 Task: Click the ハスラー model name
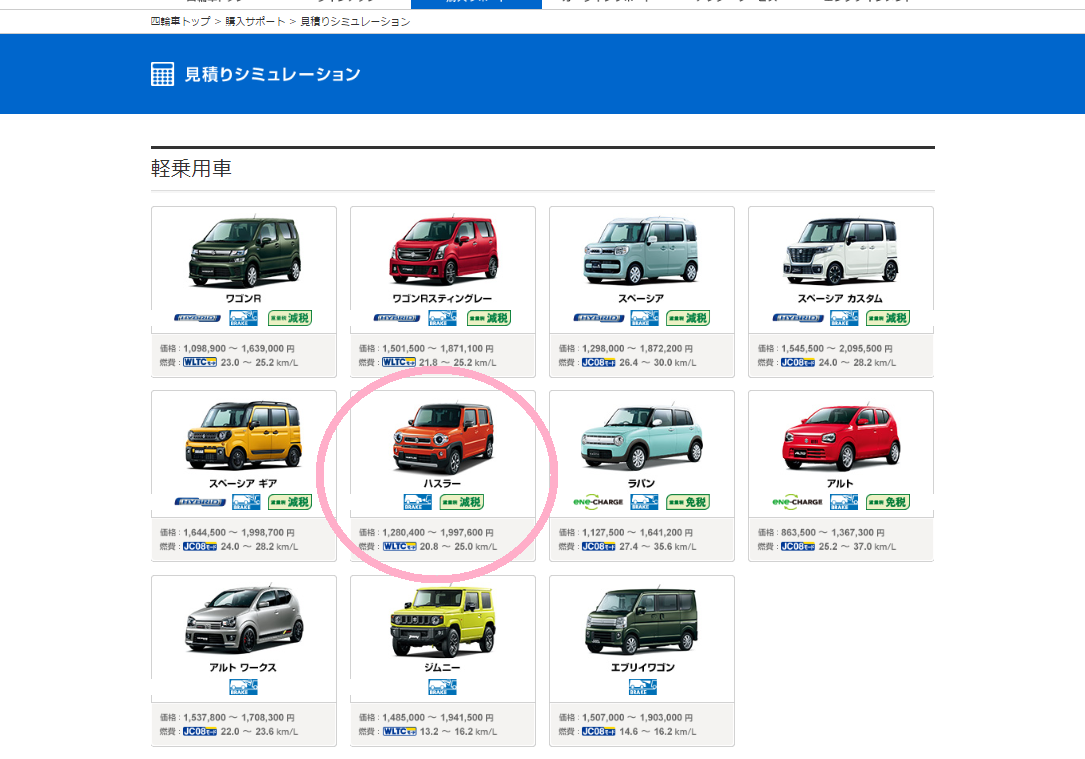coord(442,484)
